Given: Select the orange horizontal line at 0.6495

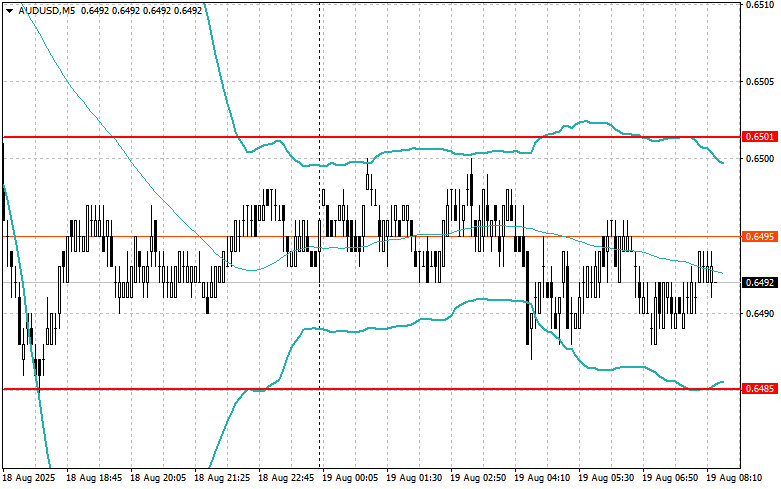Looking at the screenshot, I should coord(371,237).
